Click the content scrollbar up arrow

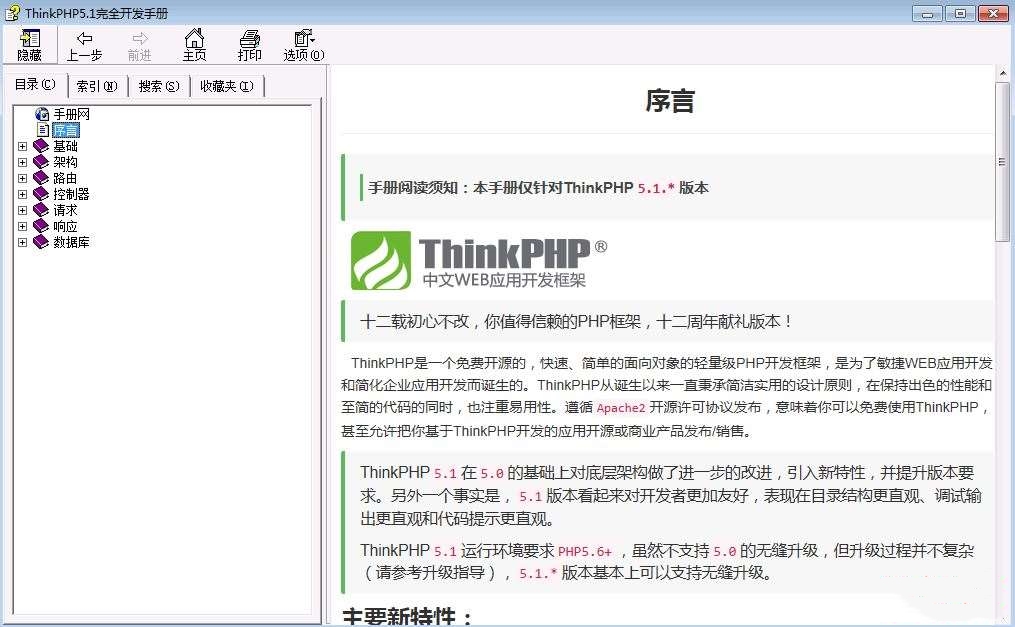pyautogui.click(x=1003, y=73)
